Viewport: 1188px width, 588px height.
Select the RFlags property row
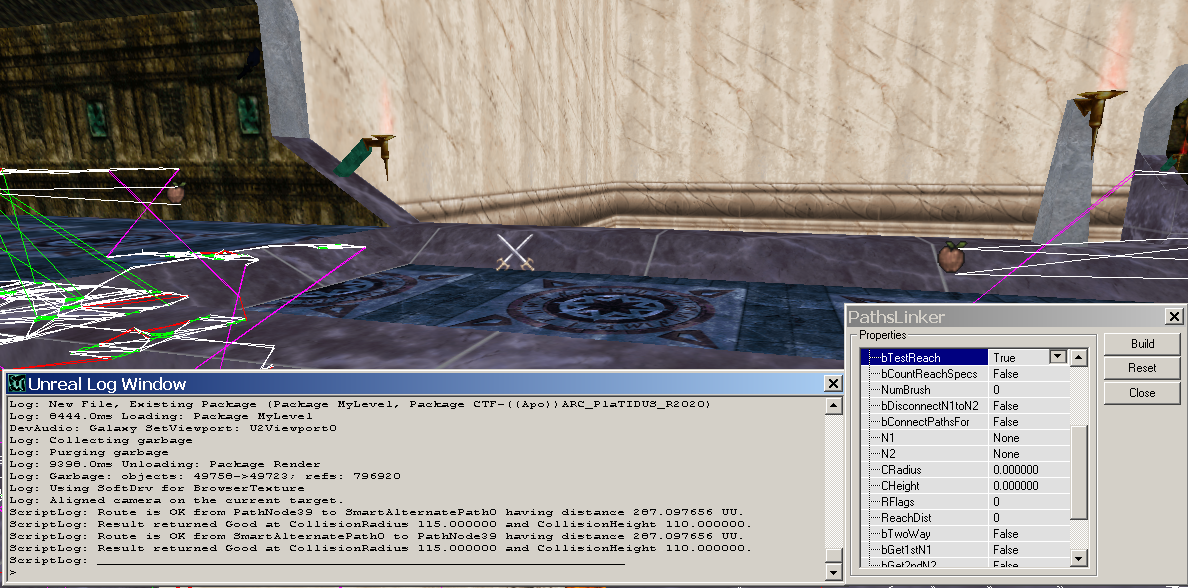(964, 501)
